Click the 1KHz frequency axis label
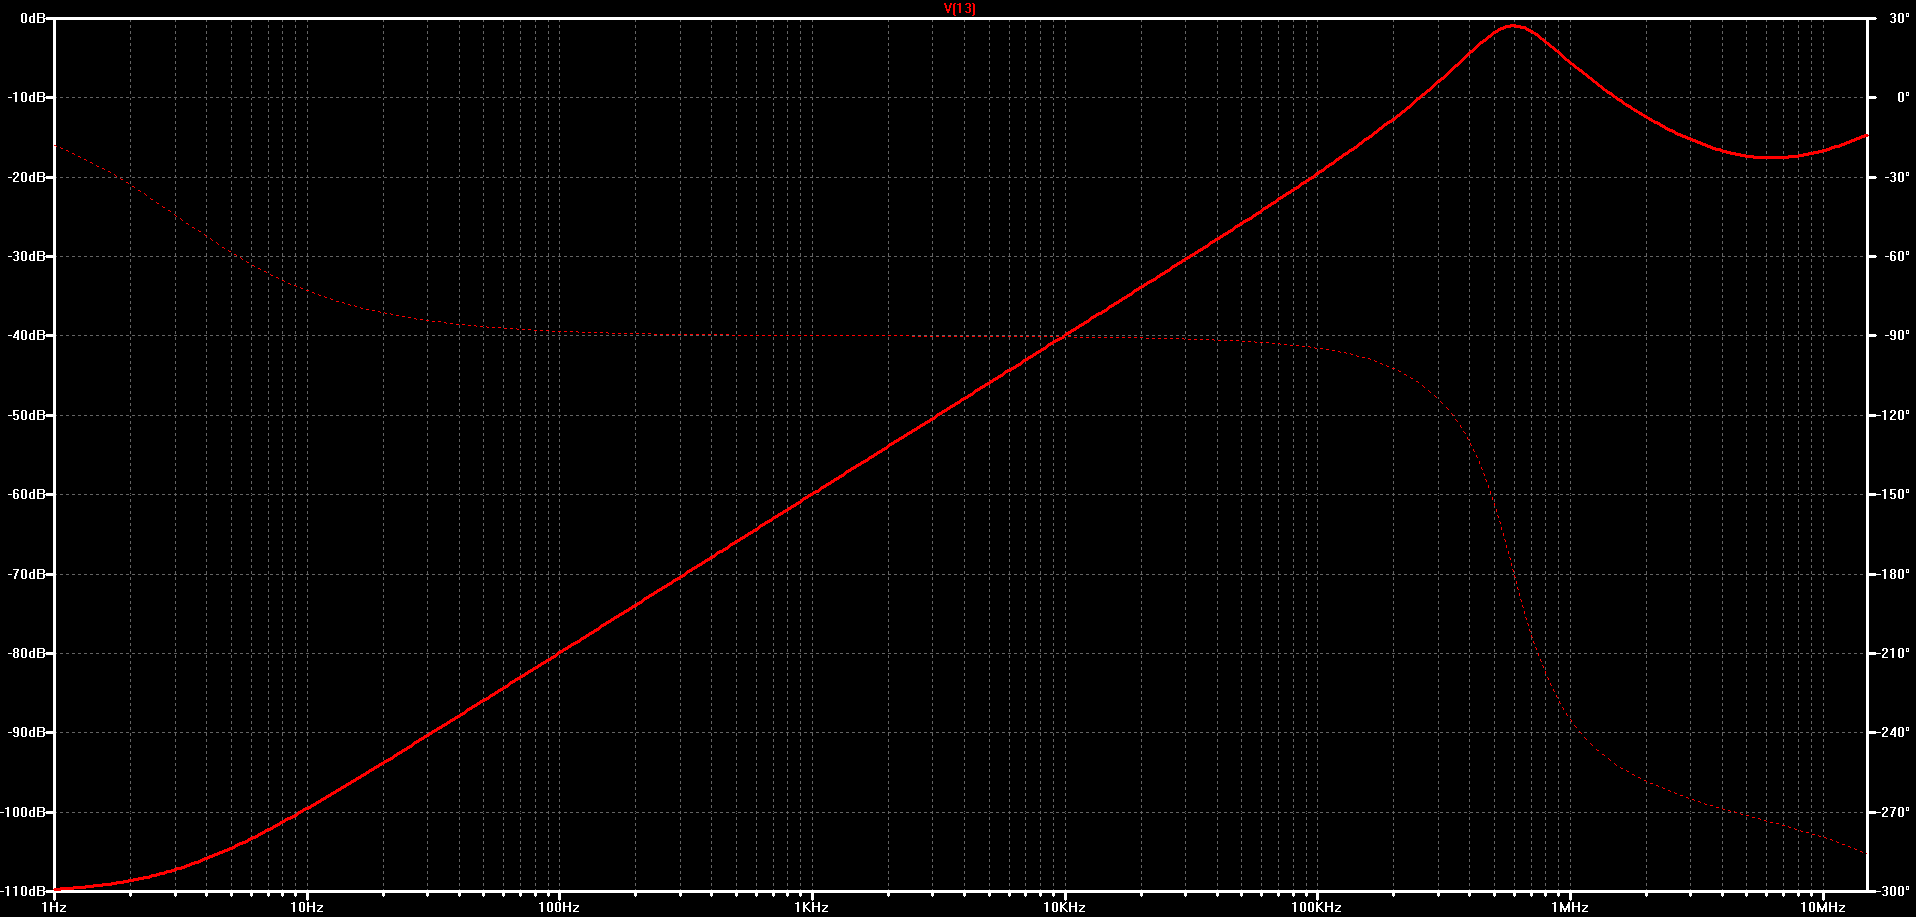 [x=812, y=907]
